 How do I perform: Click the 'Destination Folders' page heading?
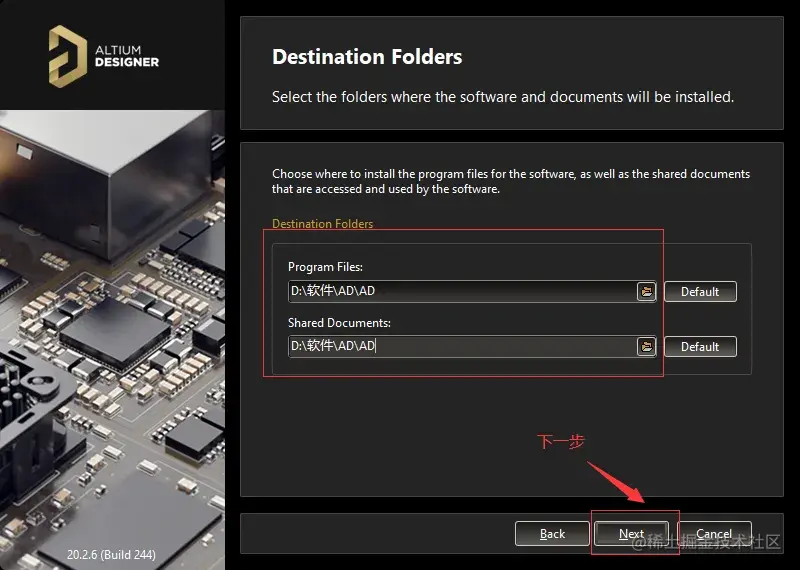367,57
